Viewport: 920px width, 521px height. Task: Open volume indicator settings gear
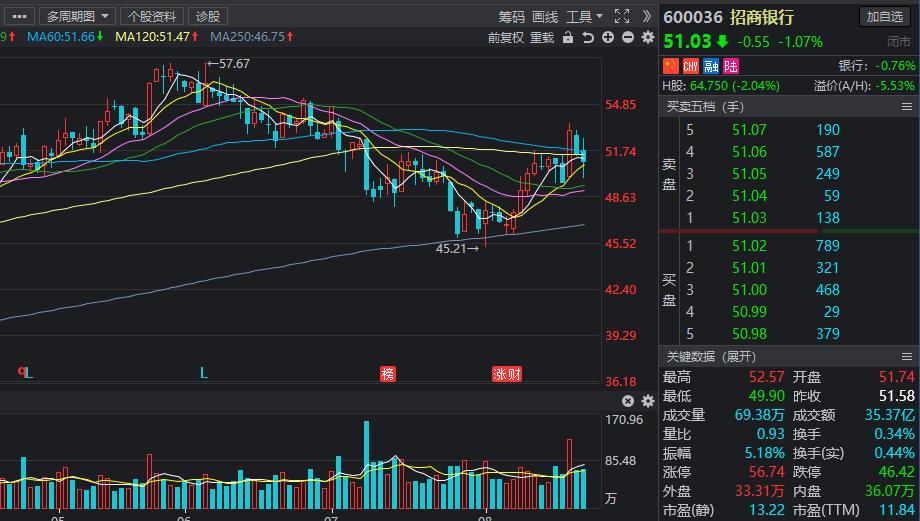pyautogui.click(x=648, y=401)
